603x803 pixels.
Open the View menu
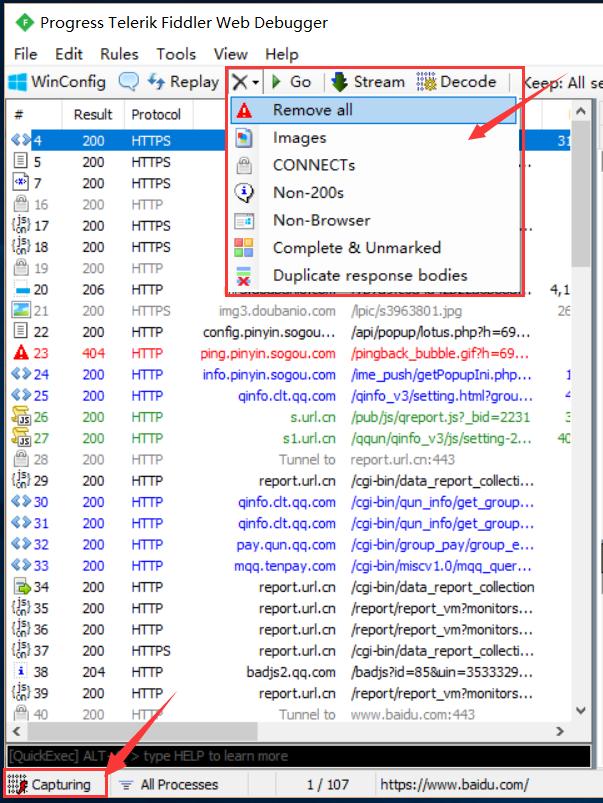[x=231, y=54]
